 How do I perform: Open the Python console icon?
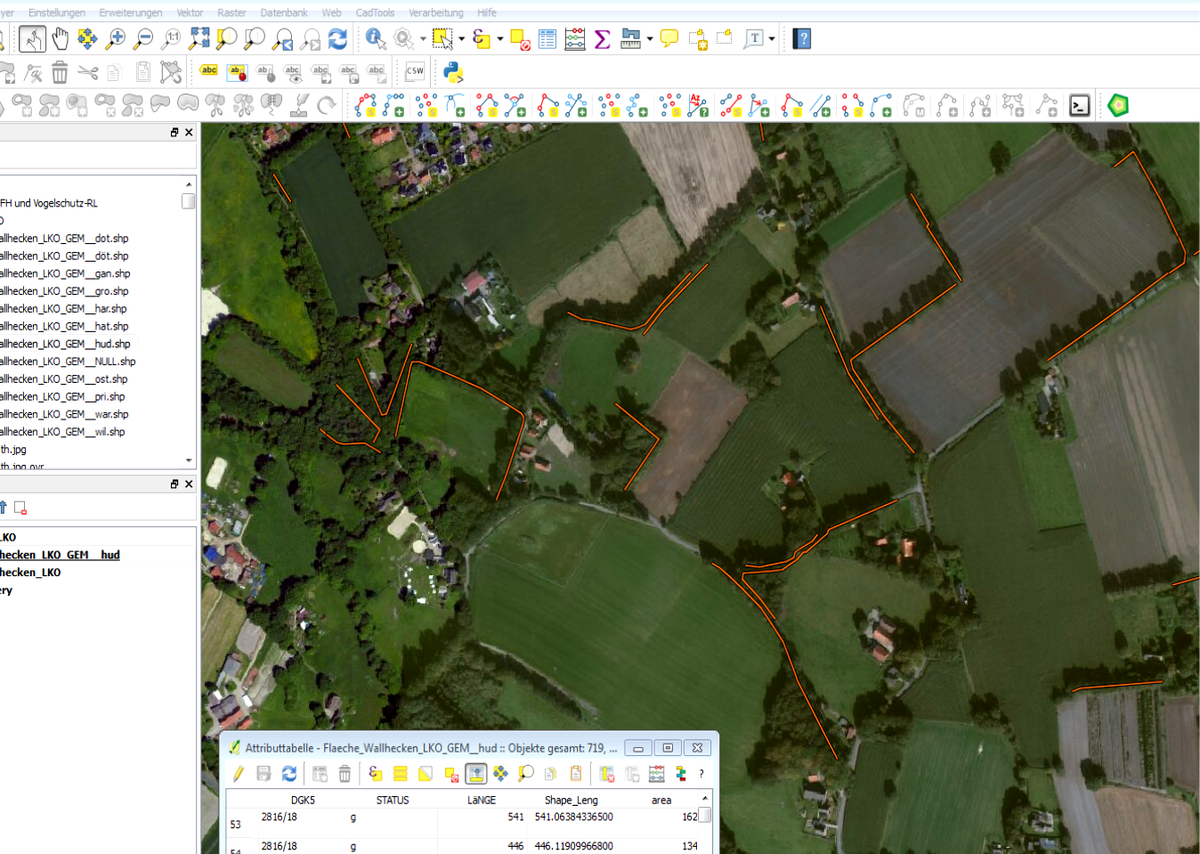point(453,72)
